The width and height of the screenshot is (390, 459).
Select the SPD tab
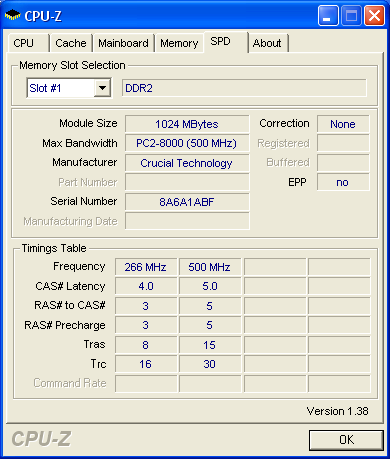(226, 42)
